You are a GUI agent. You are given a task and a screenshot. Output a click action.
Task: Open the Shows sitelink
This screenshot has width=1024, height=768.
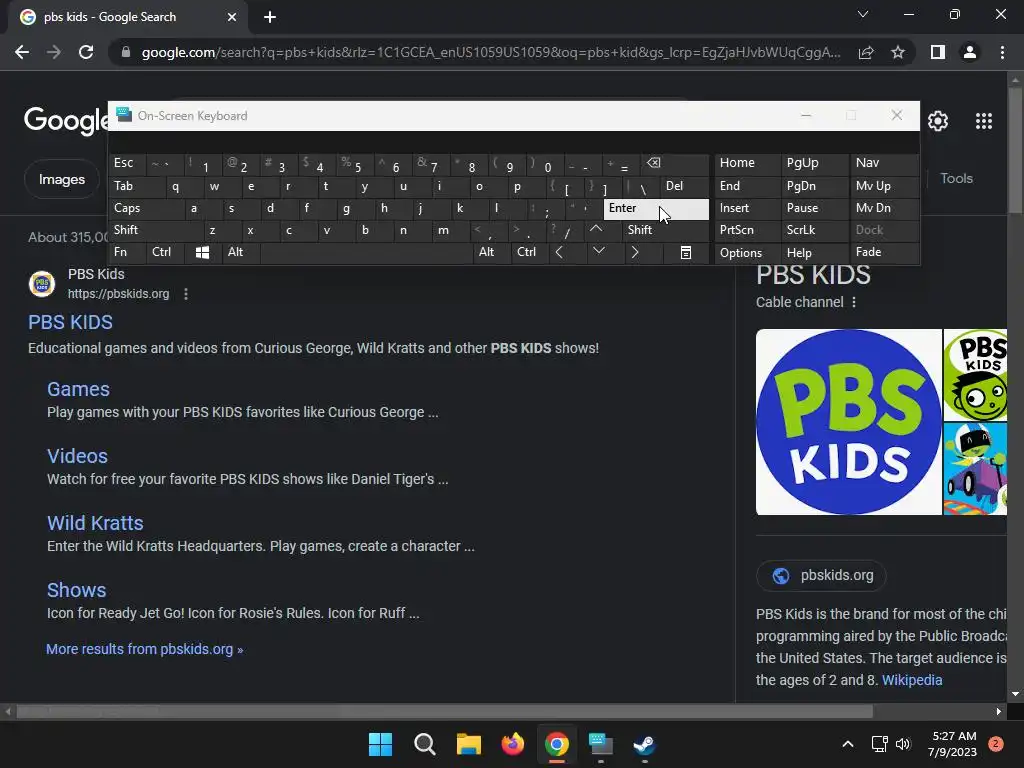click(x=76, y=590)
